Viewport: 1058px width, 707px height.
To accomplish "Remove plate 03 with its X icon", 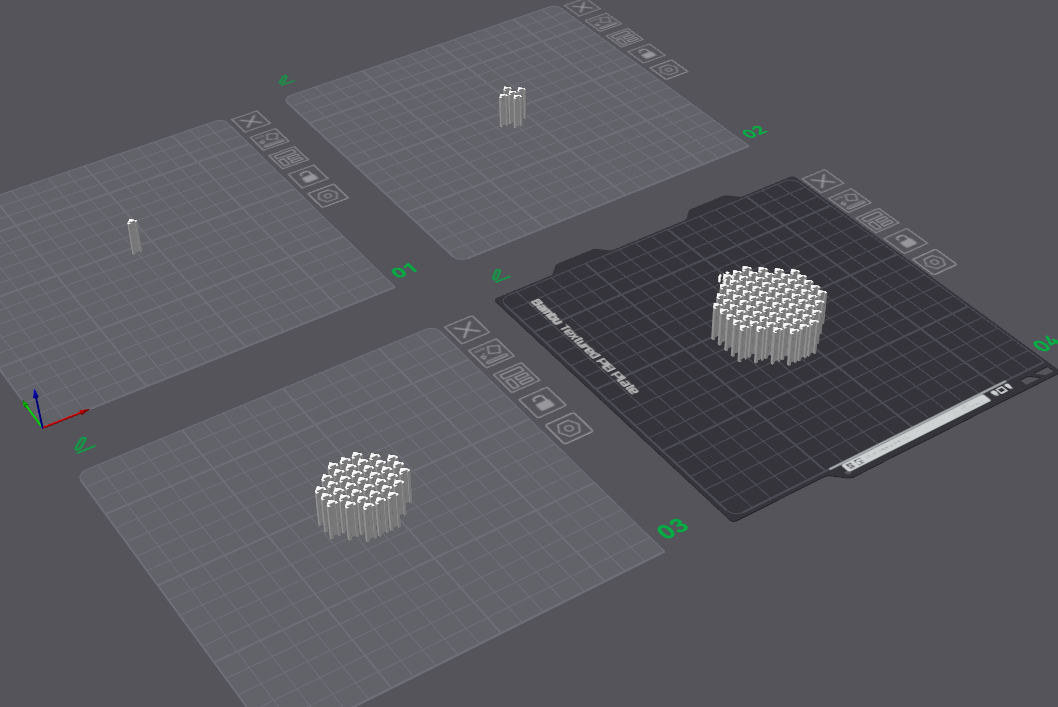I will 467,330.
